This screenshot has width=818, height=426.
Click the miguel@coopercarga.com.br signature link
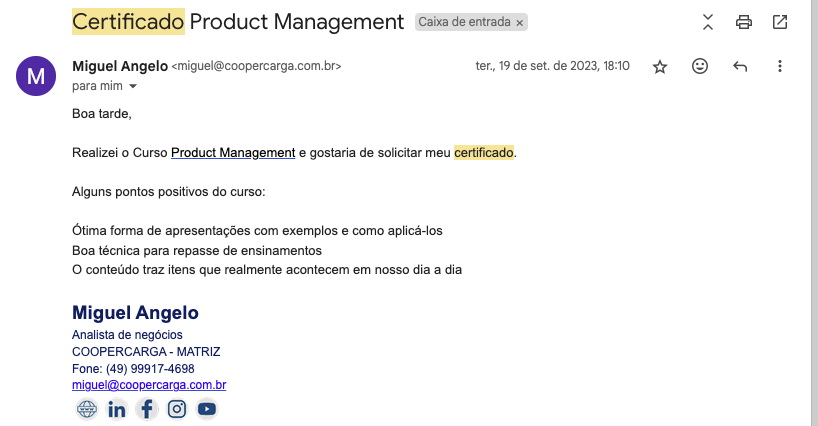(x=149, y=385)
